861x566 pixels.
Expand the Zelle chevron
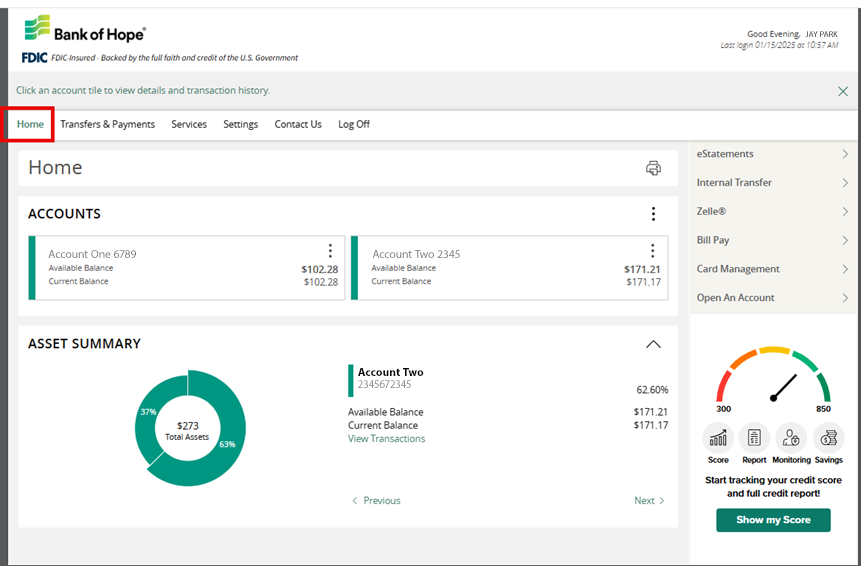coord(845,211)
